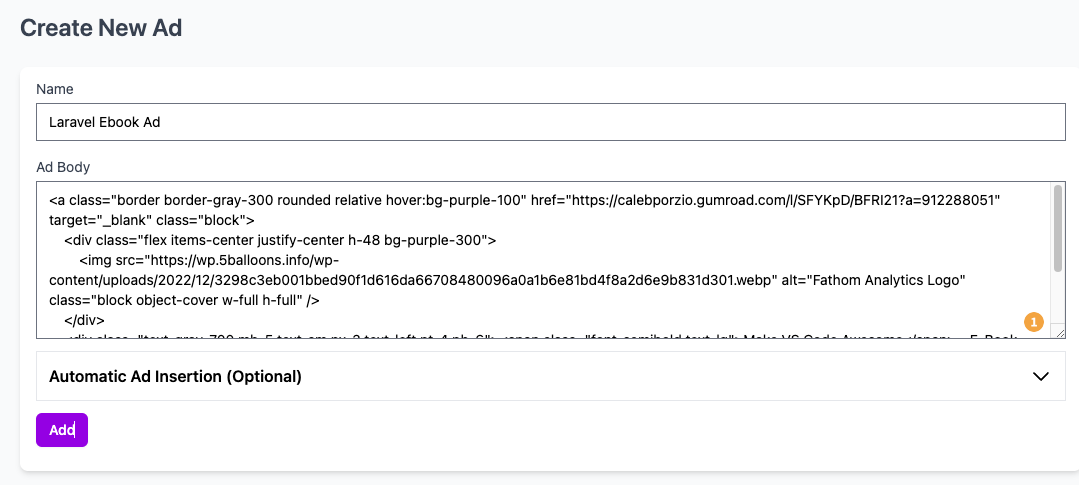Click the Name field label
1079x485 pixels.
click(54, 89)
